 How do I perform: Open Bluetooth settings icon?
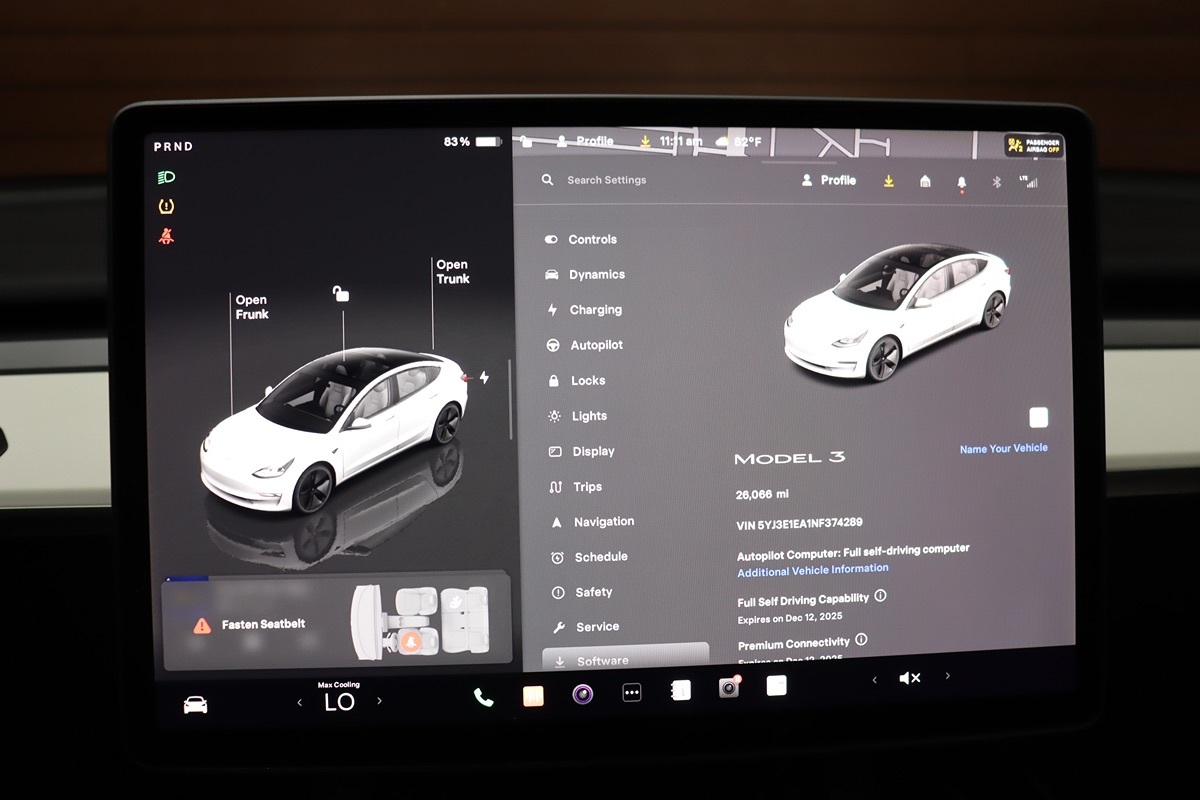click(x=996, y=182)
